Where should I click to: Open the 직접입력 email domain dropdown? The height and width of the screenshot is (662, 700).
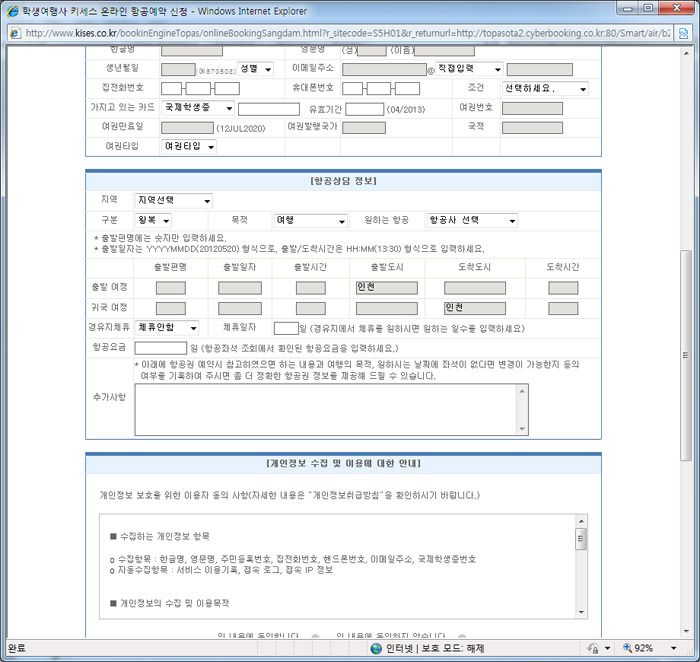click(x=469, y=69)
